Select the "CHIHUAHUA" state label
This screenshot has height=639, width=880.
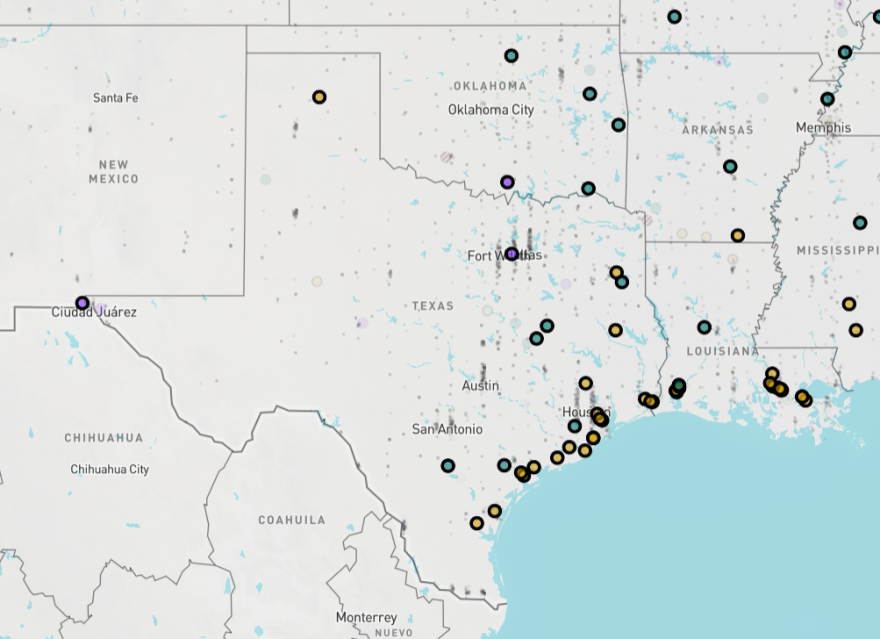tap(104, 438)
